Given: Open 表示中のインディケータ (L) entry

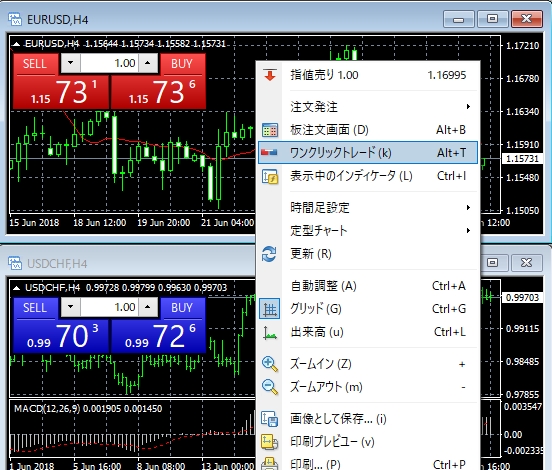Looking at the screenshot, I should 368,176.
